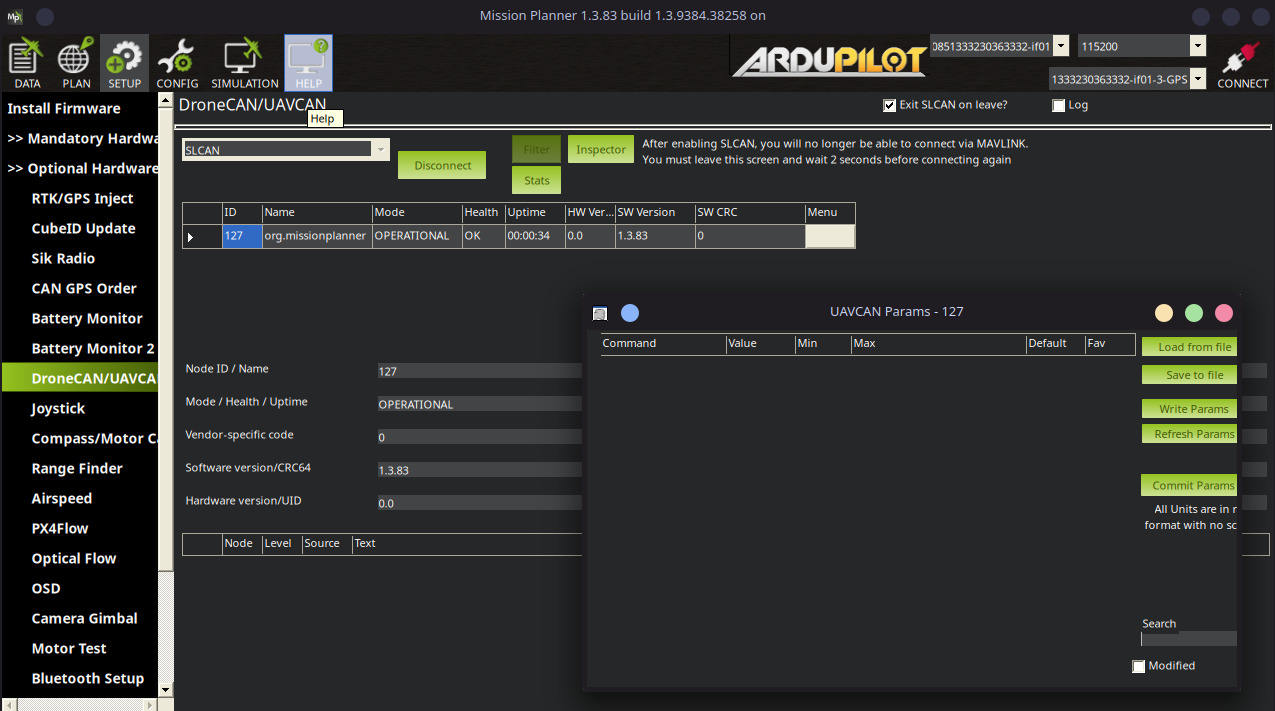Enable the Log checkbox
The height and width of the screenshot is (711, 1275).
tap(1058, 105)
